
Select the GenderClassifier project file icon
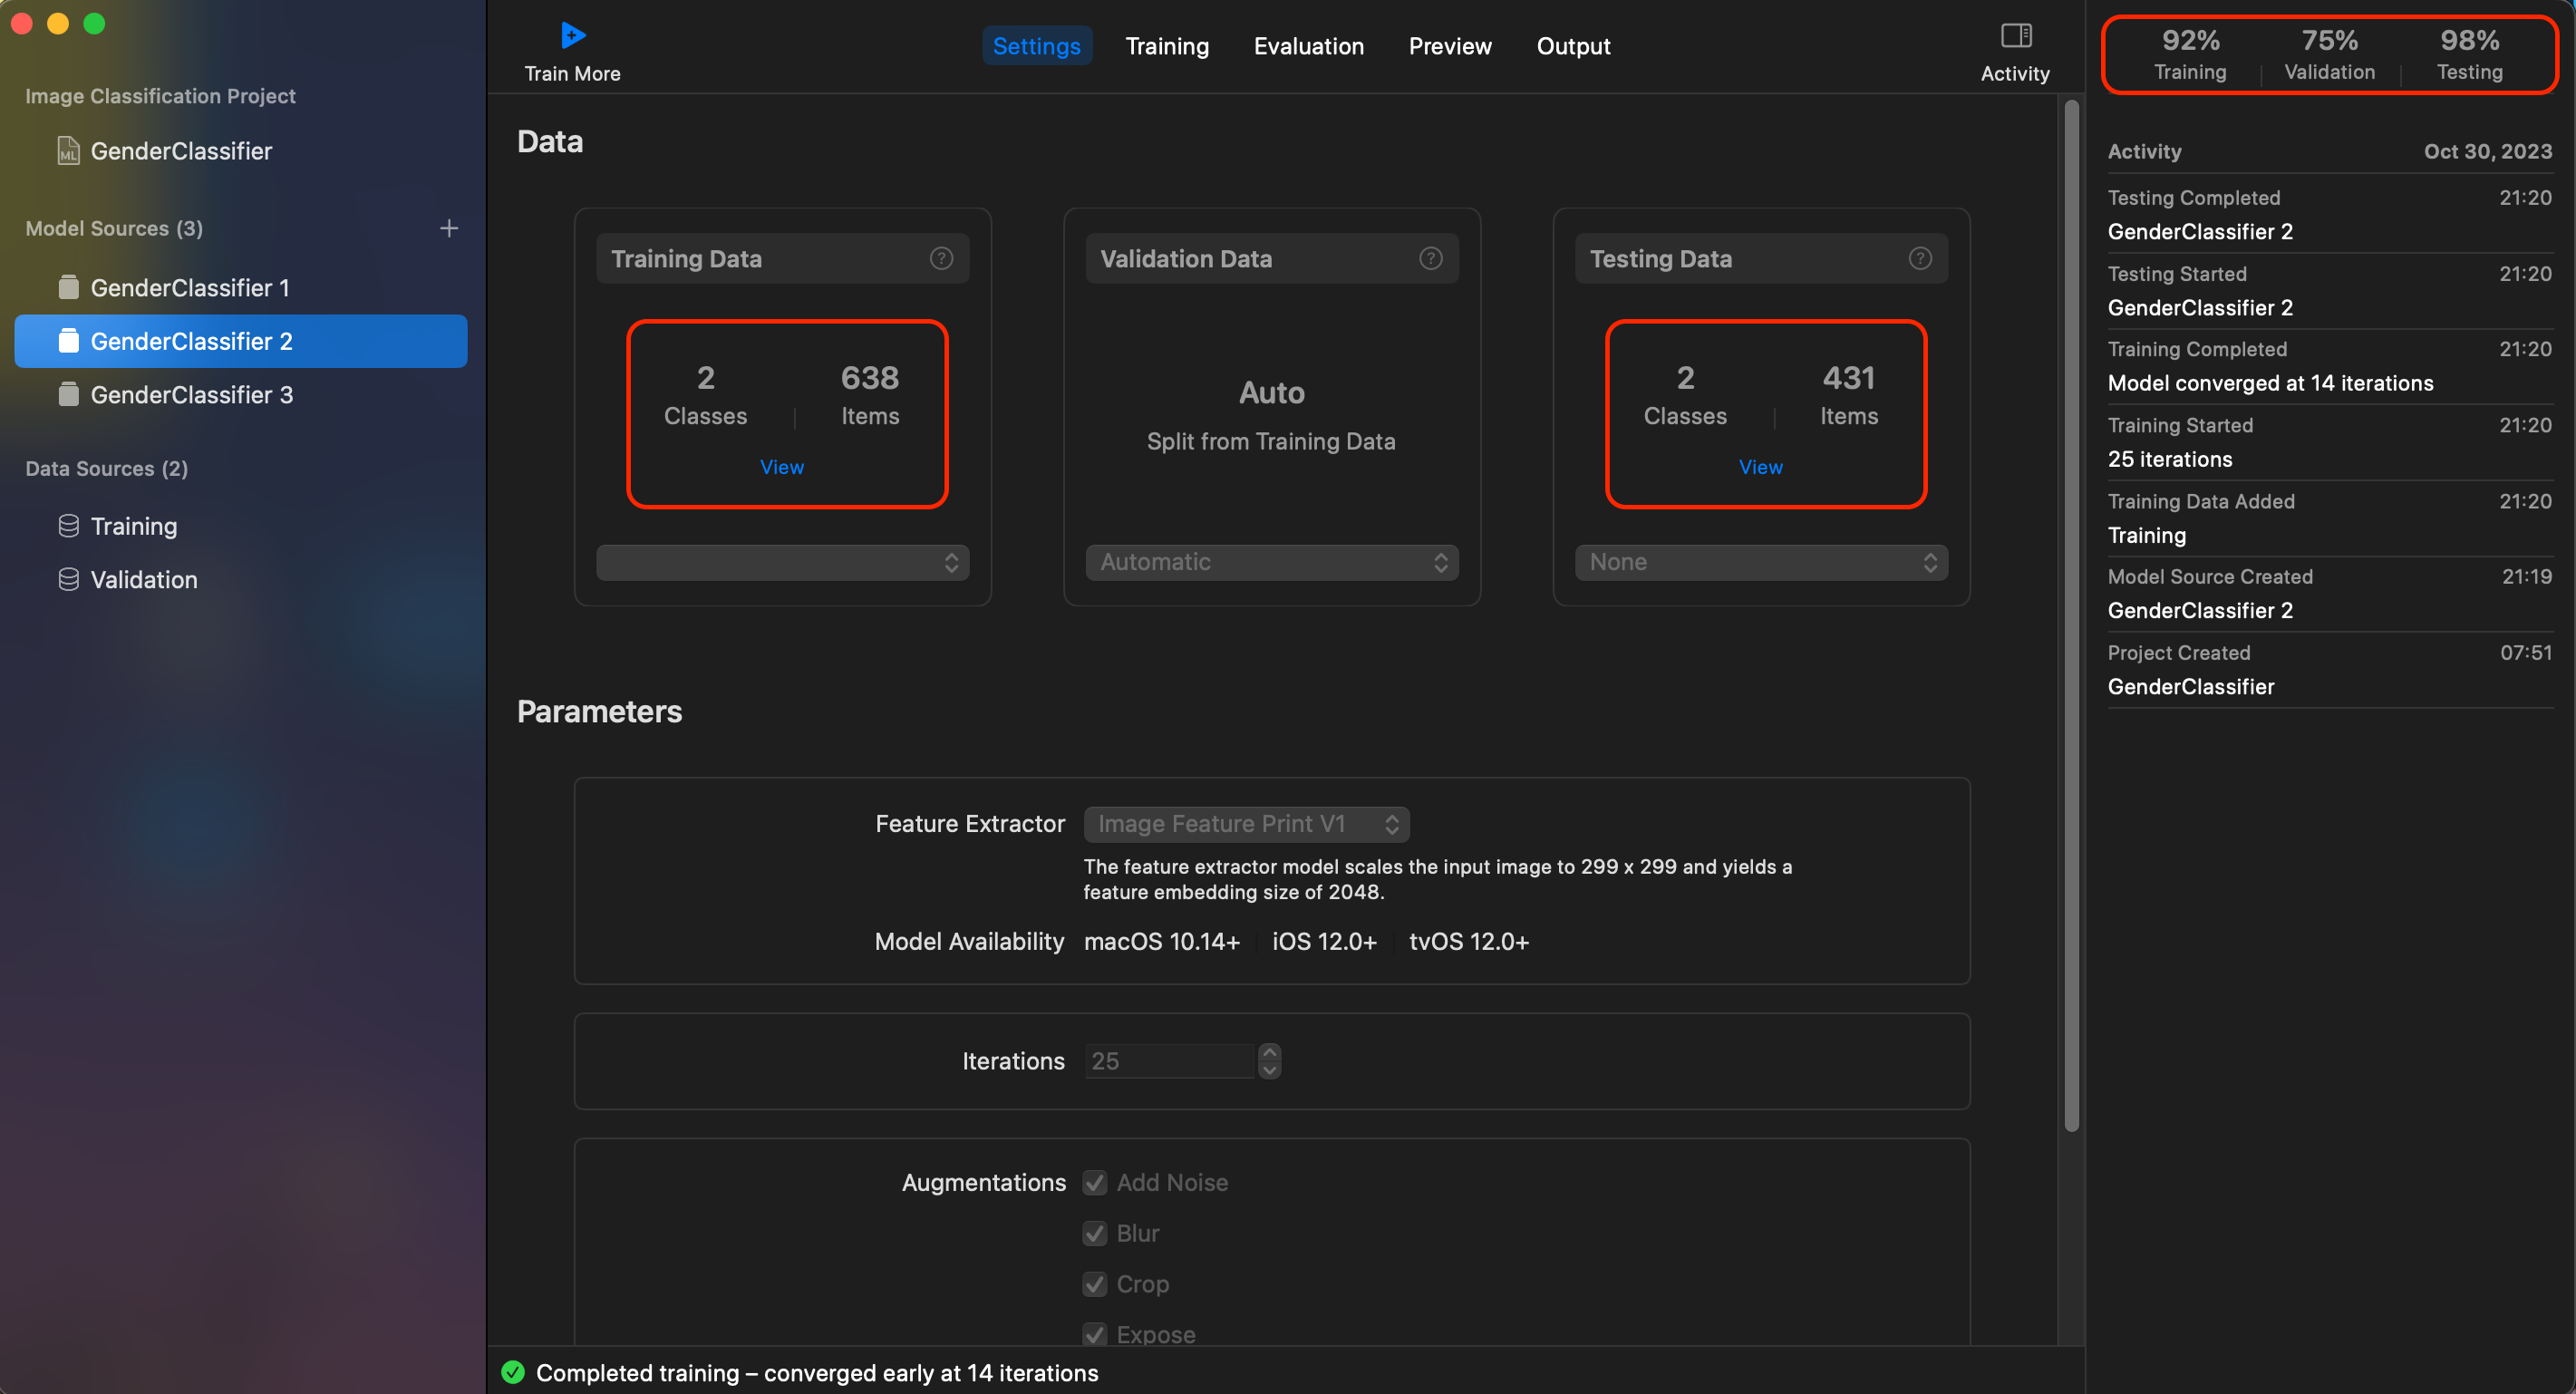click(x=68, y=151)
